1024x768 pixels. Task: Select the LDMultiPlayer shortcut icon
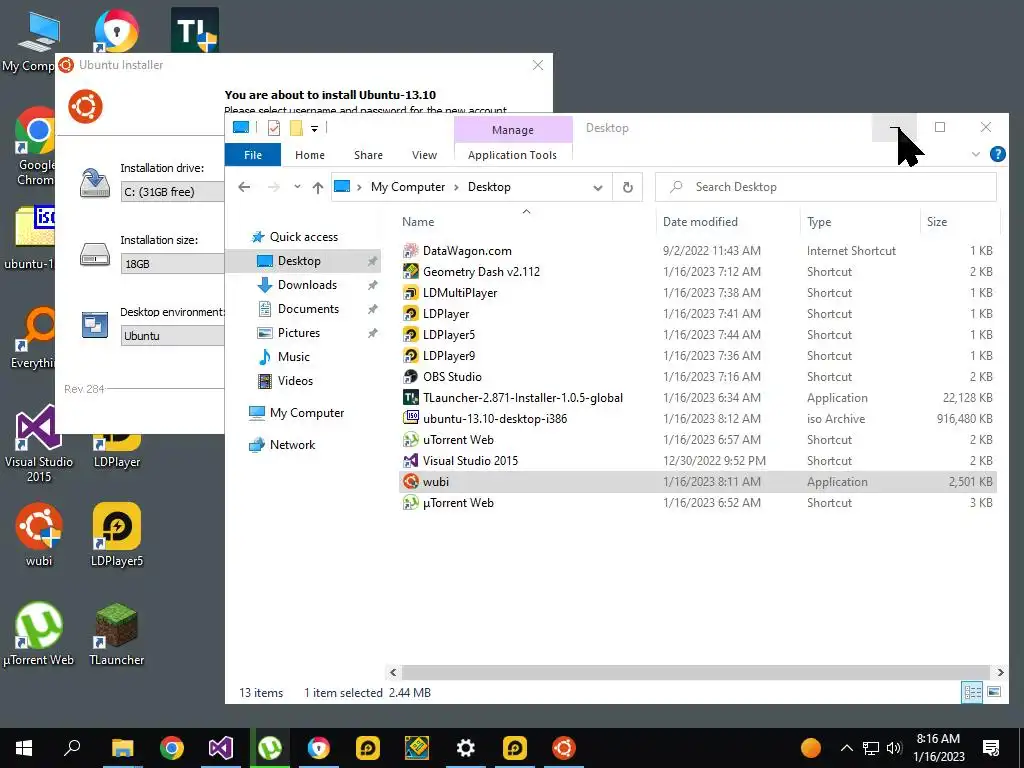coord(411,293)
